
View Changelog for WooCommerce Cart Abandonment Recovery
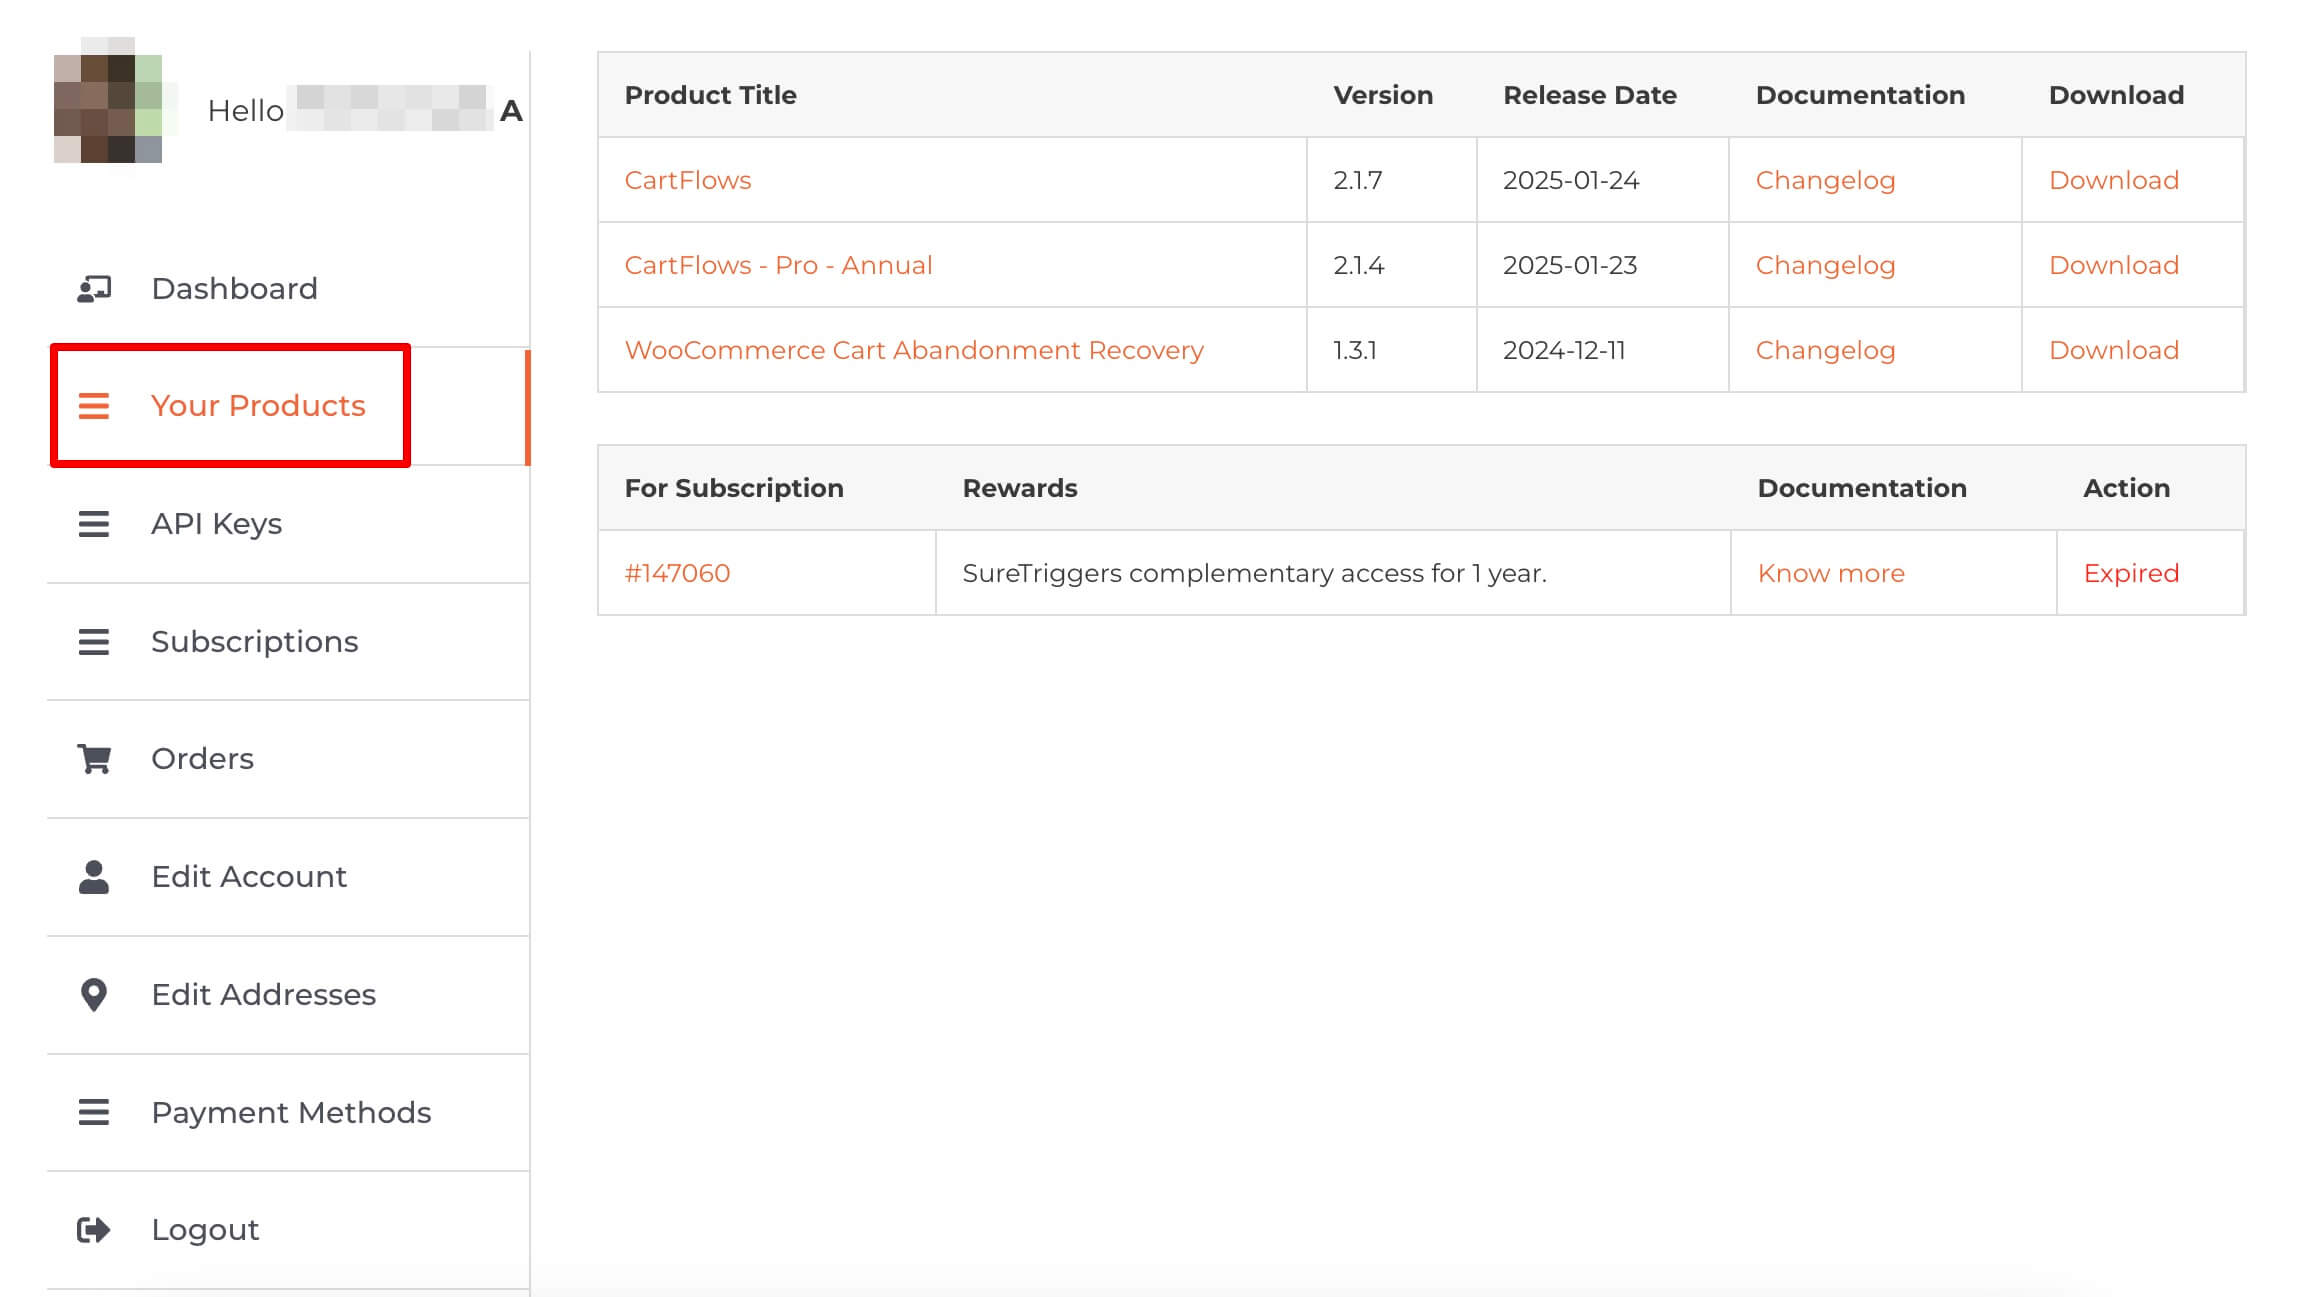1825,350
